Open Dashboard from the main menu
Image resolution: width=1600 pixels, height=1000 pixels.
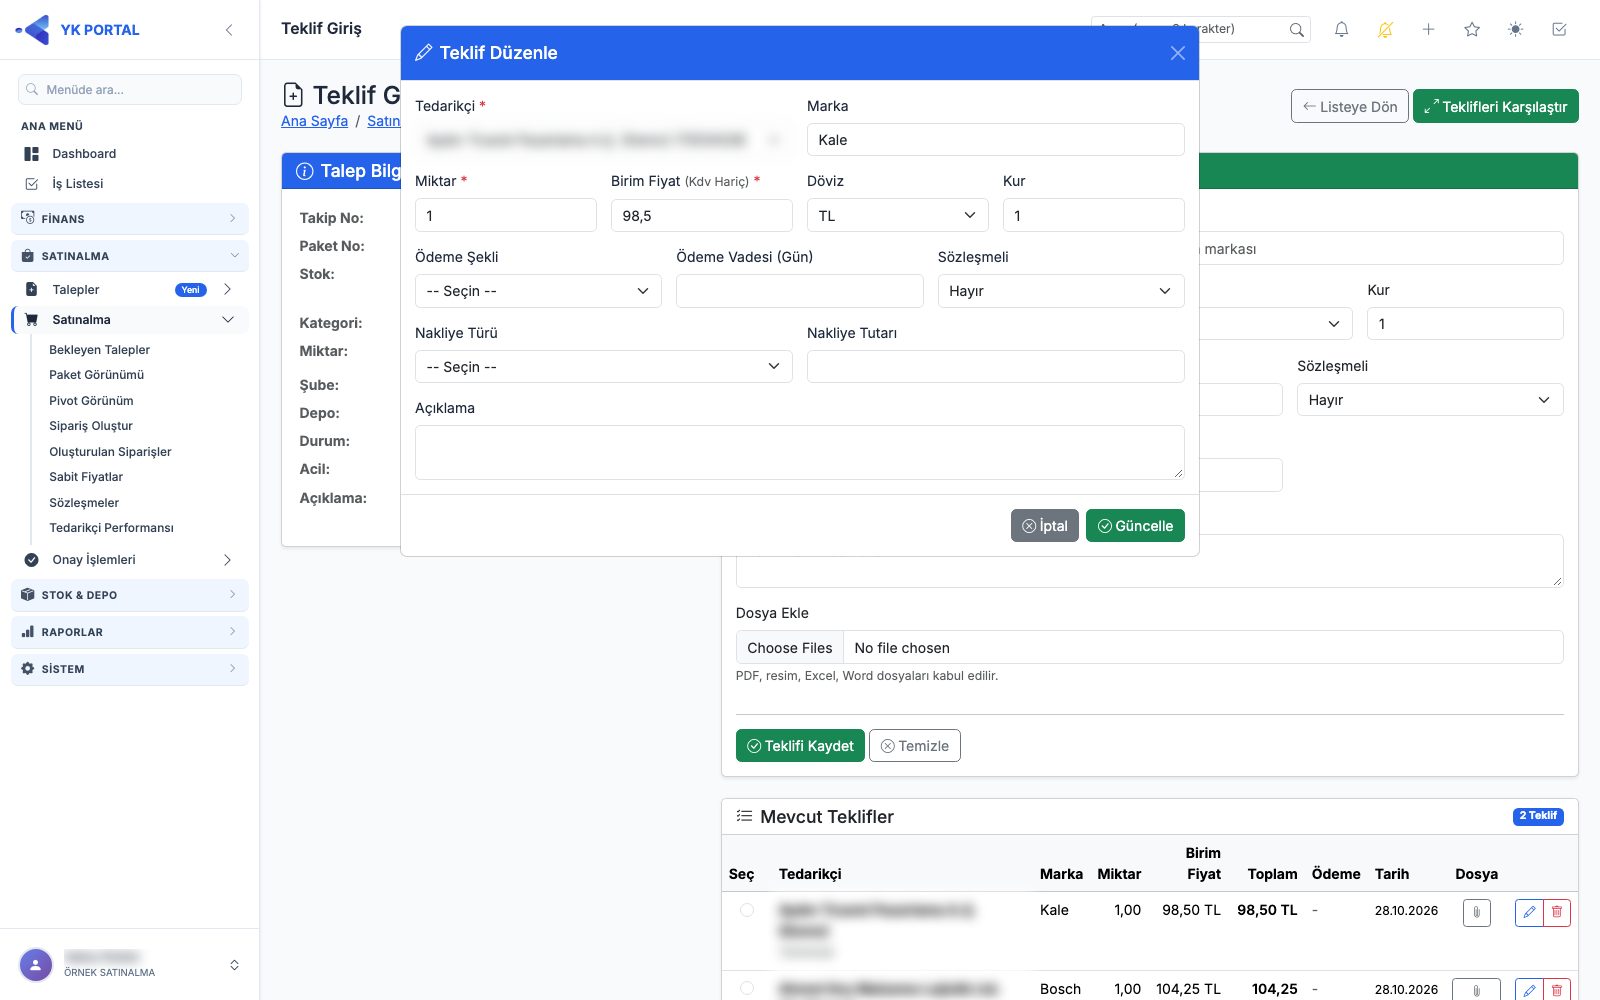[x=84, y=154]
